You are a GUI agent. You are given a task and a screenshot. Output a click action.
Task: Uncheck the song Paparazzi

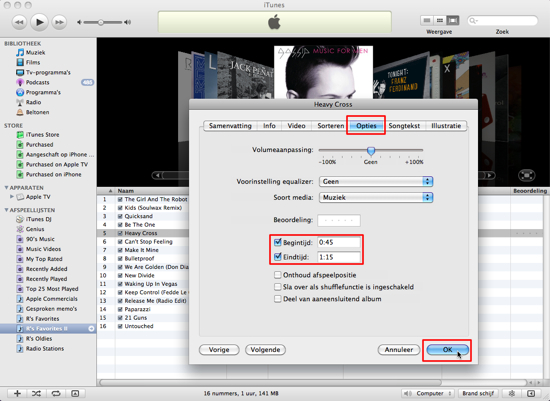tap(120, 309)
